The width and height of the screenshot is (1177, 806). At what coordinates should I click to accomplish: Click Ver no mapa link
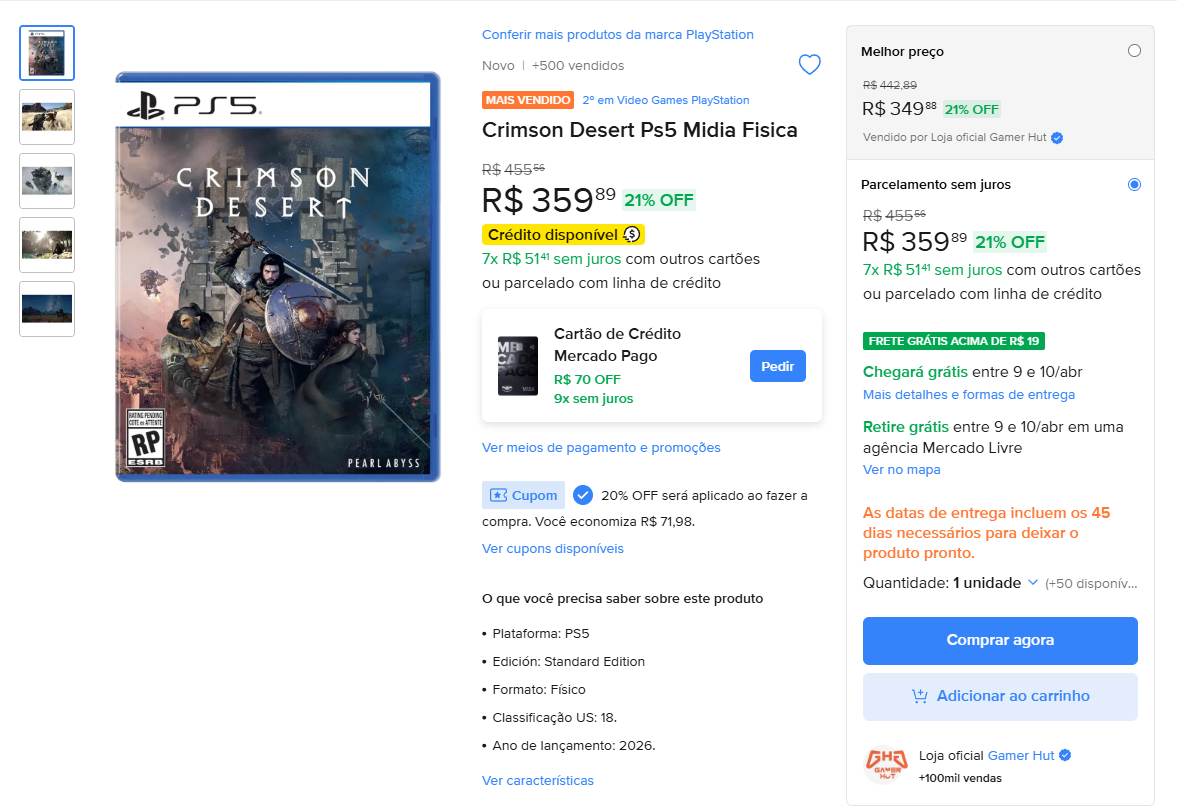[902, 469]
